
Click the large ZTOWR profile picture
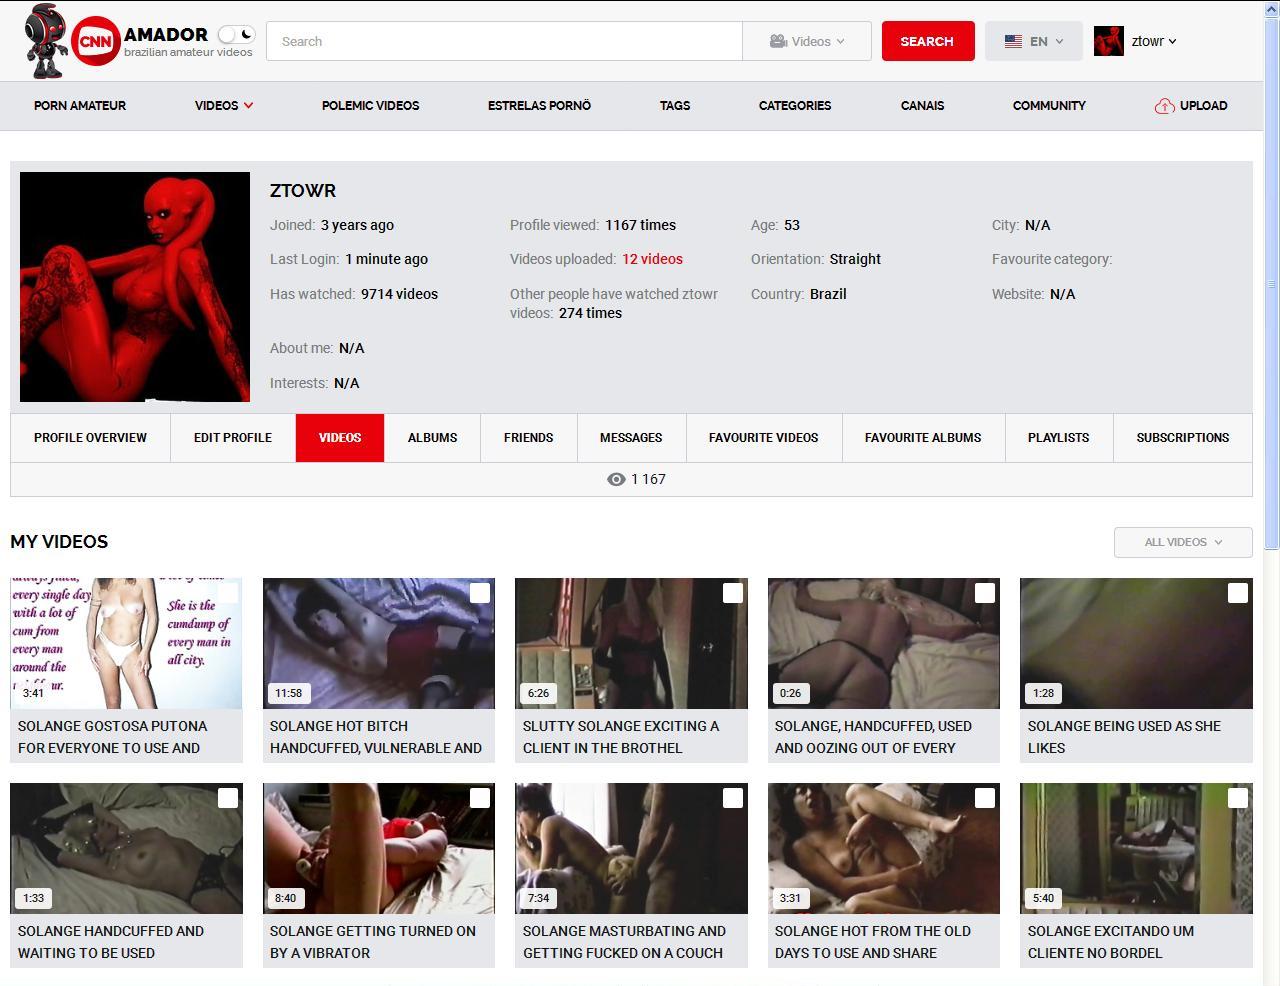pos(135,287)
